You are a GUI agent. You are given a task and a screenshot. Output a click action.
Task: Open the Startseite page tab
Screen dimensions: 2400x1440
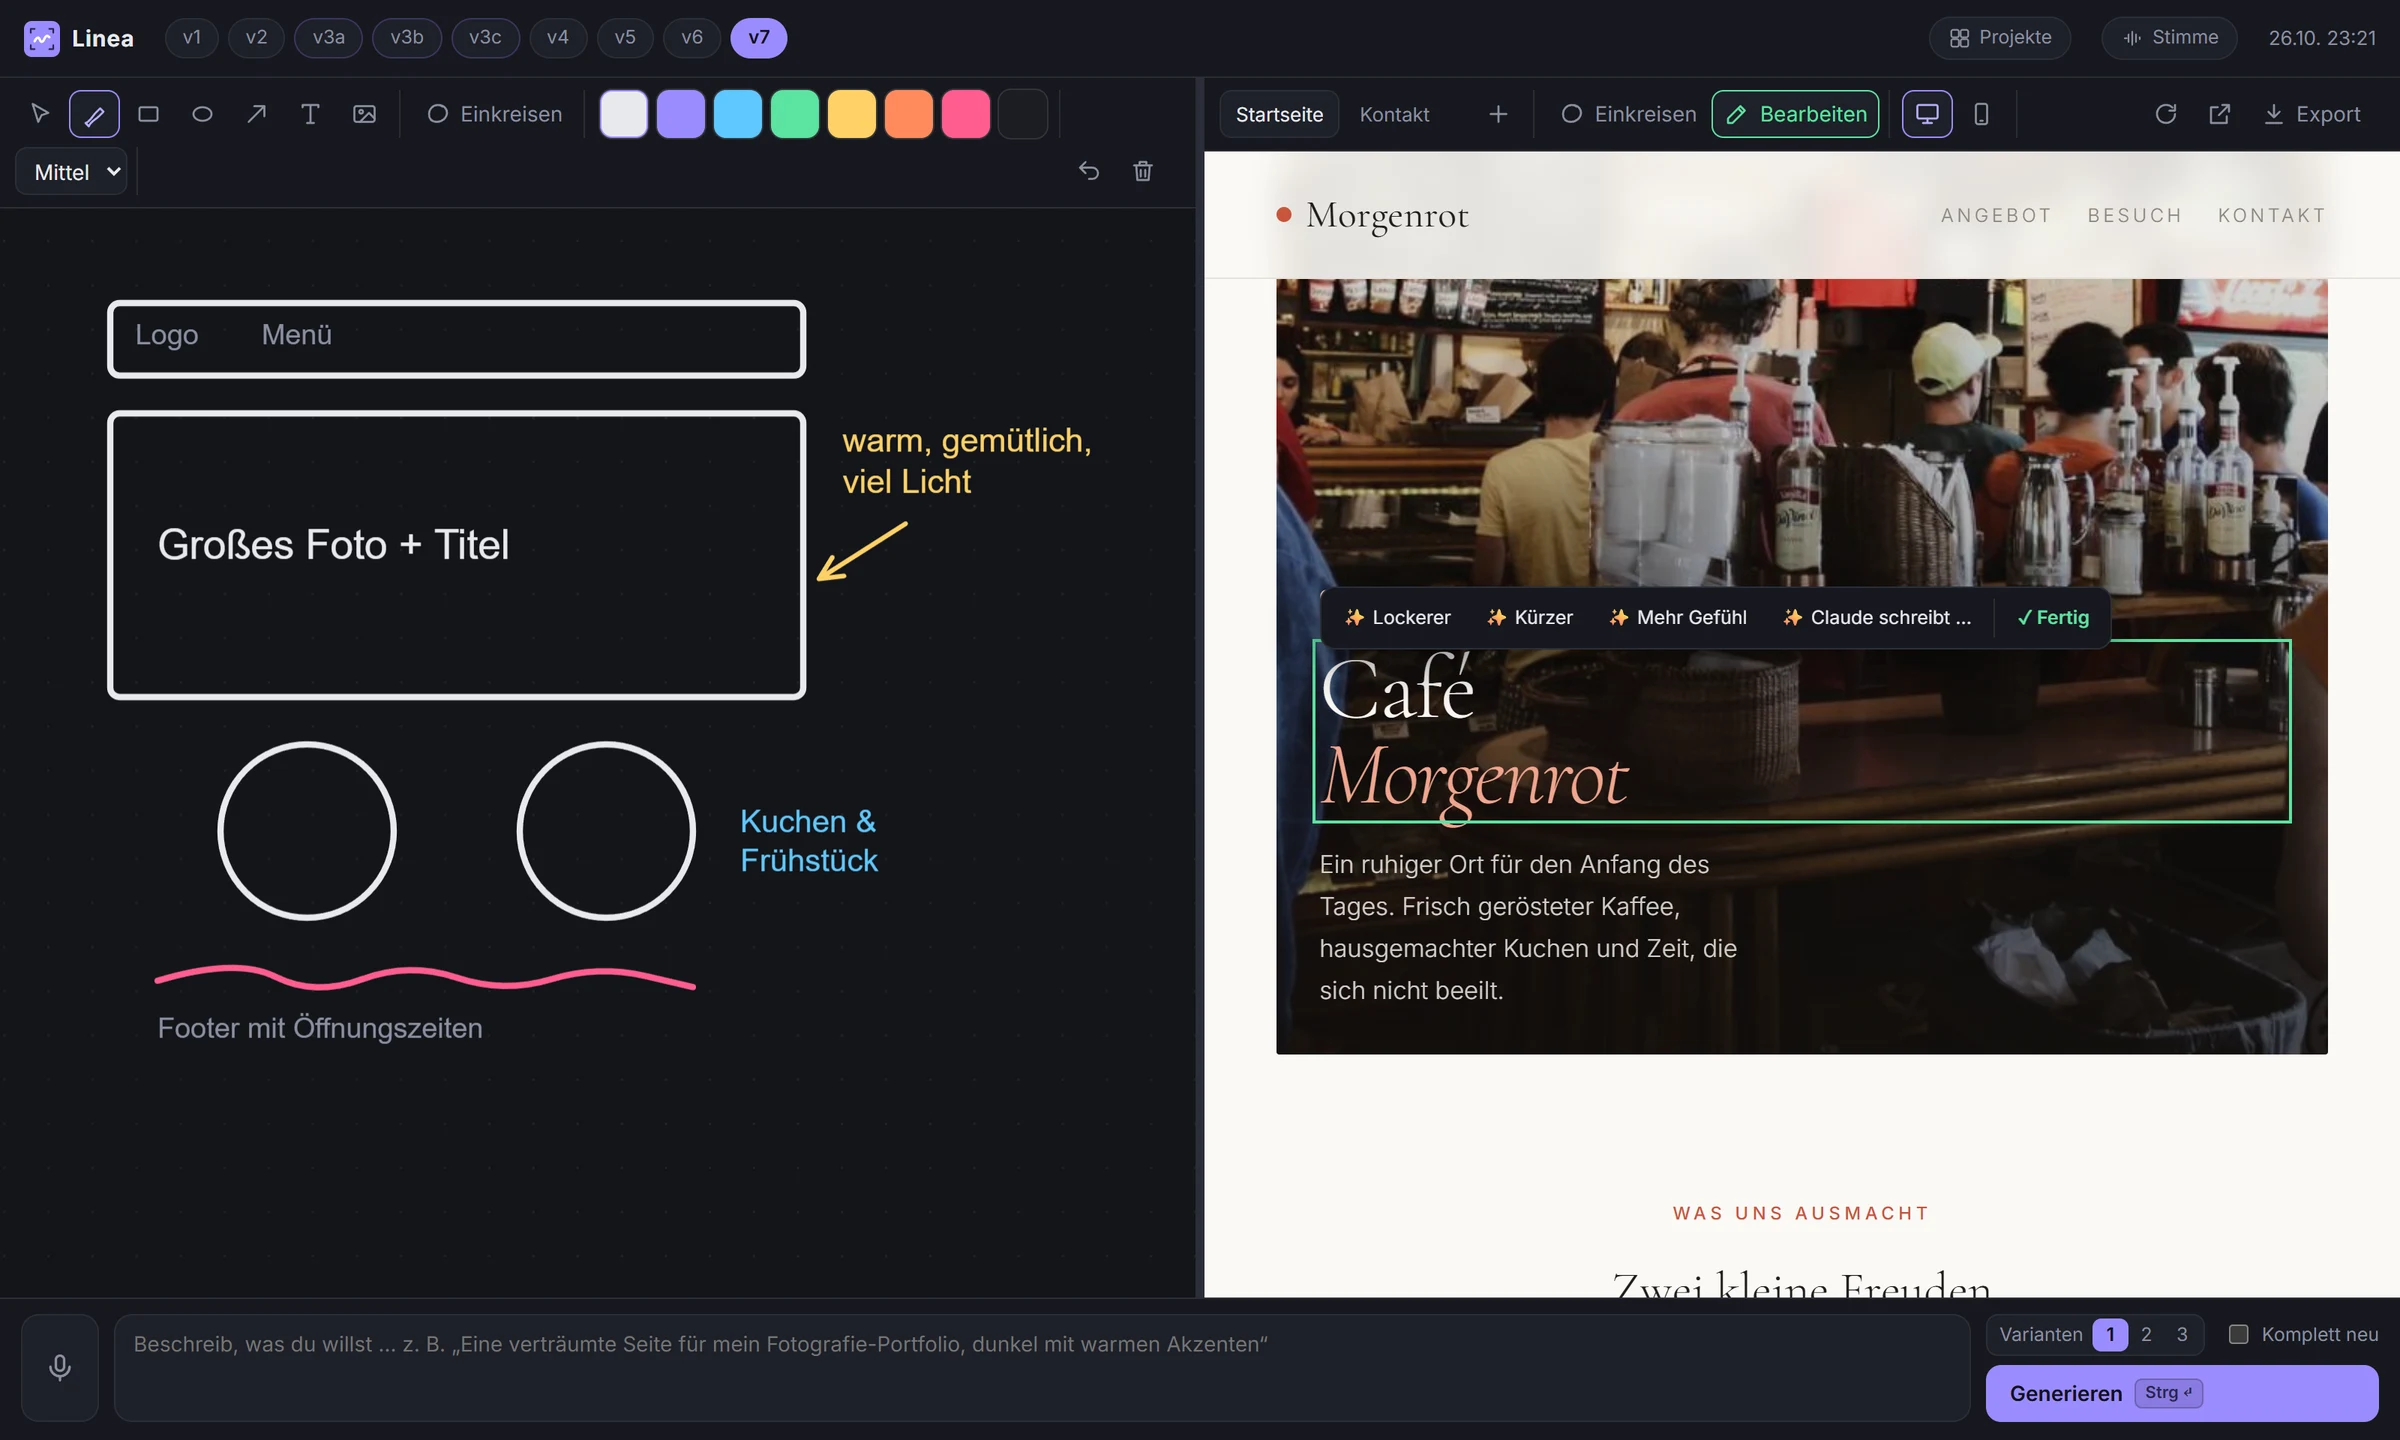pos(1279,114)
